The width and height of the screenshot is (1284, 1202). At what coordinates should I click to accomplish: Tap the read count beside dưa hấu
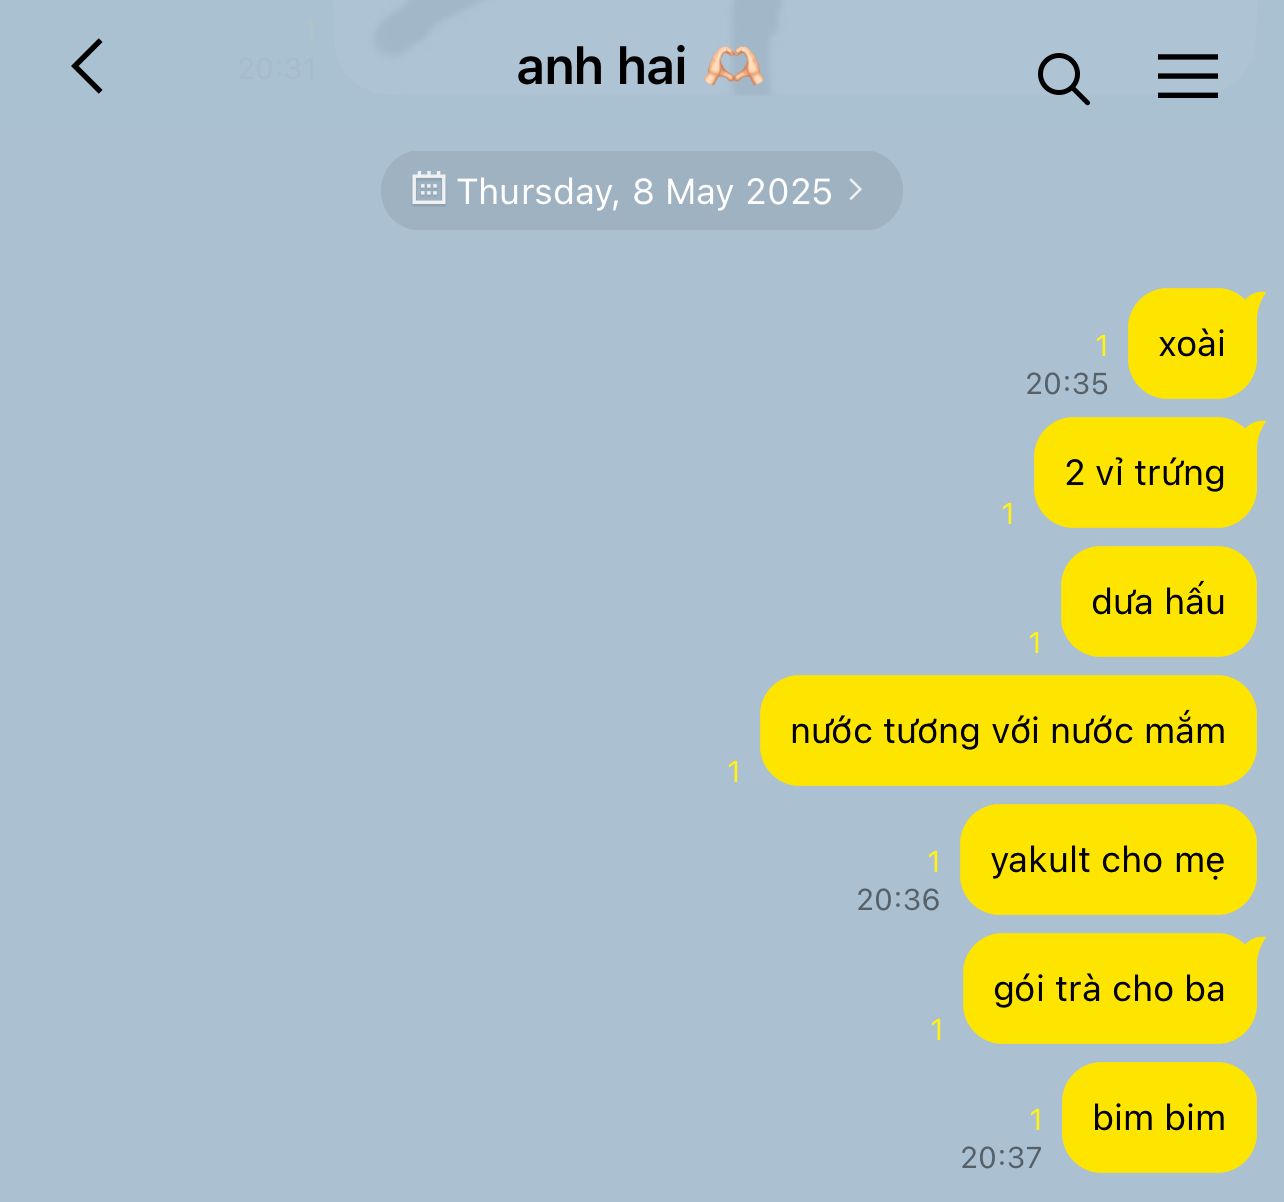1035,642
